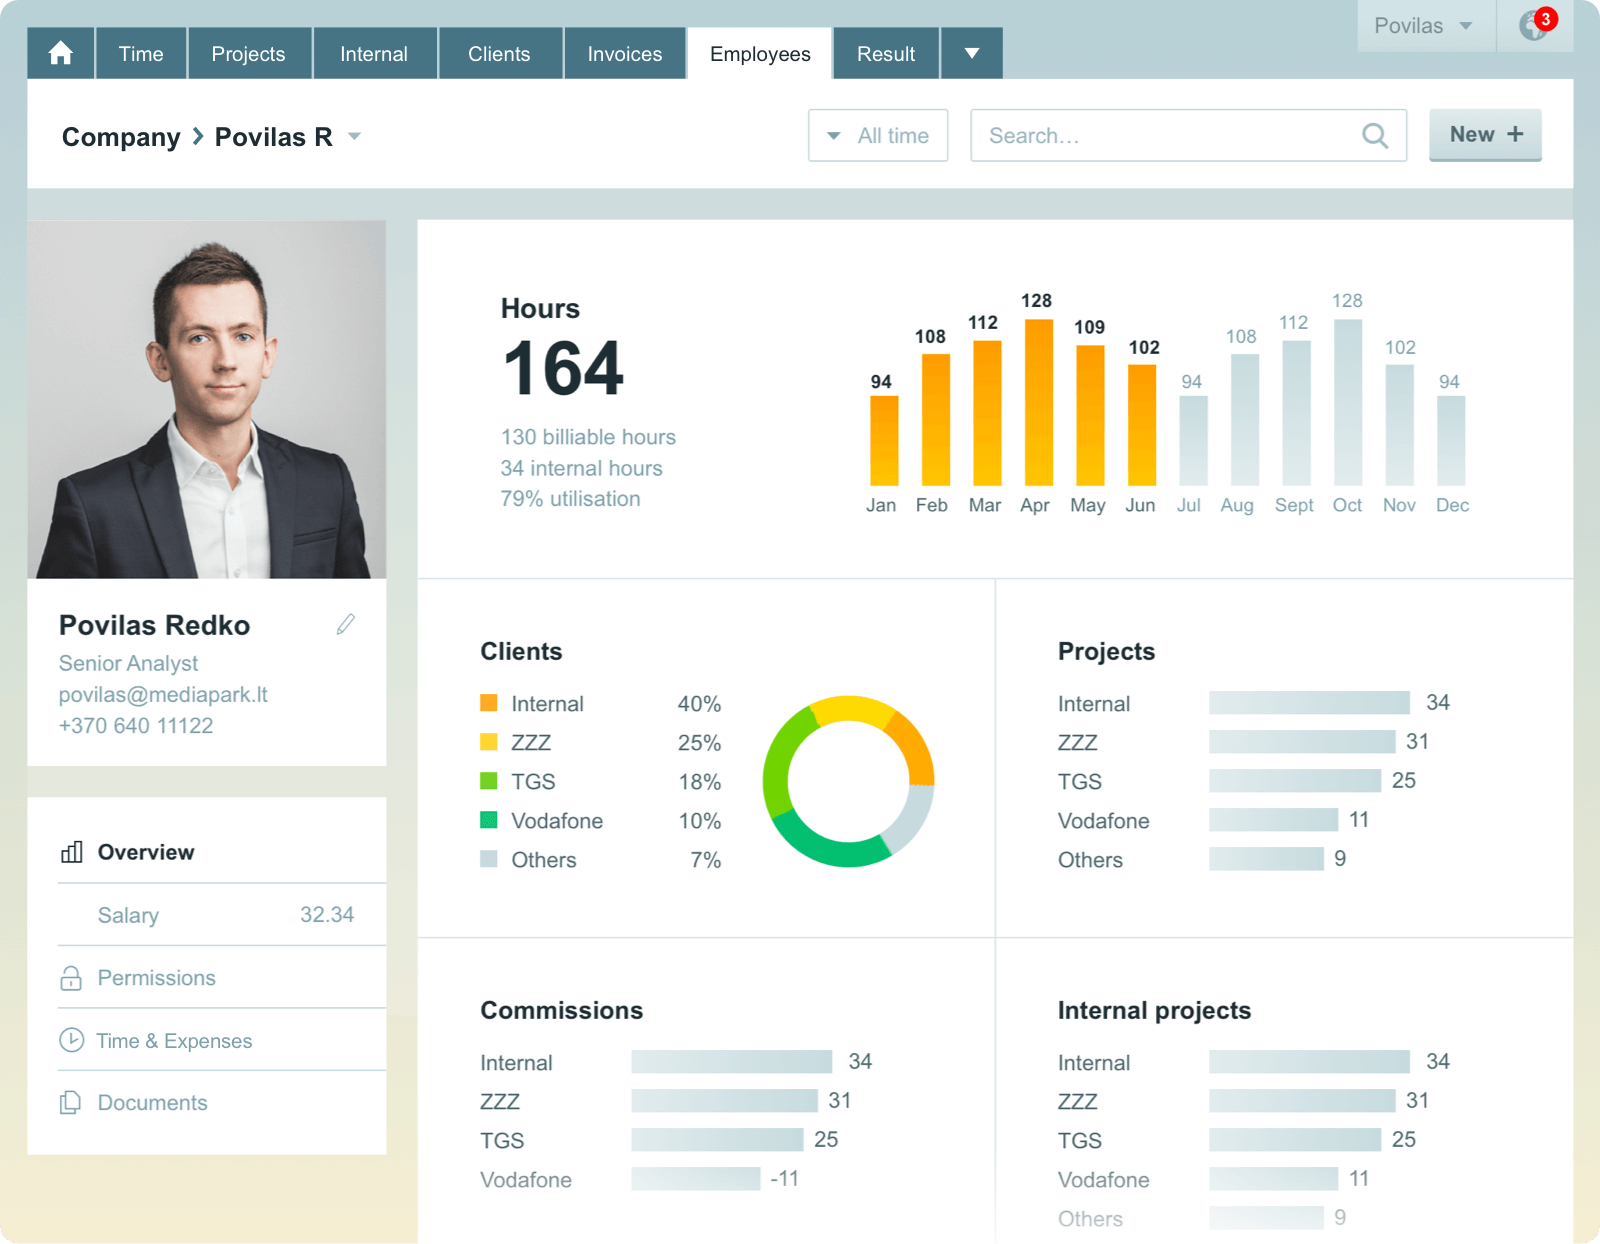Viewport: 1600px width, 1244px height.
Task: Click the Home icon tab
Action: click(61, 53)
